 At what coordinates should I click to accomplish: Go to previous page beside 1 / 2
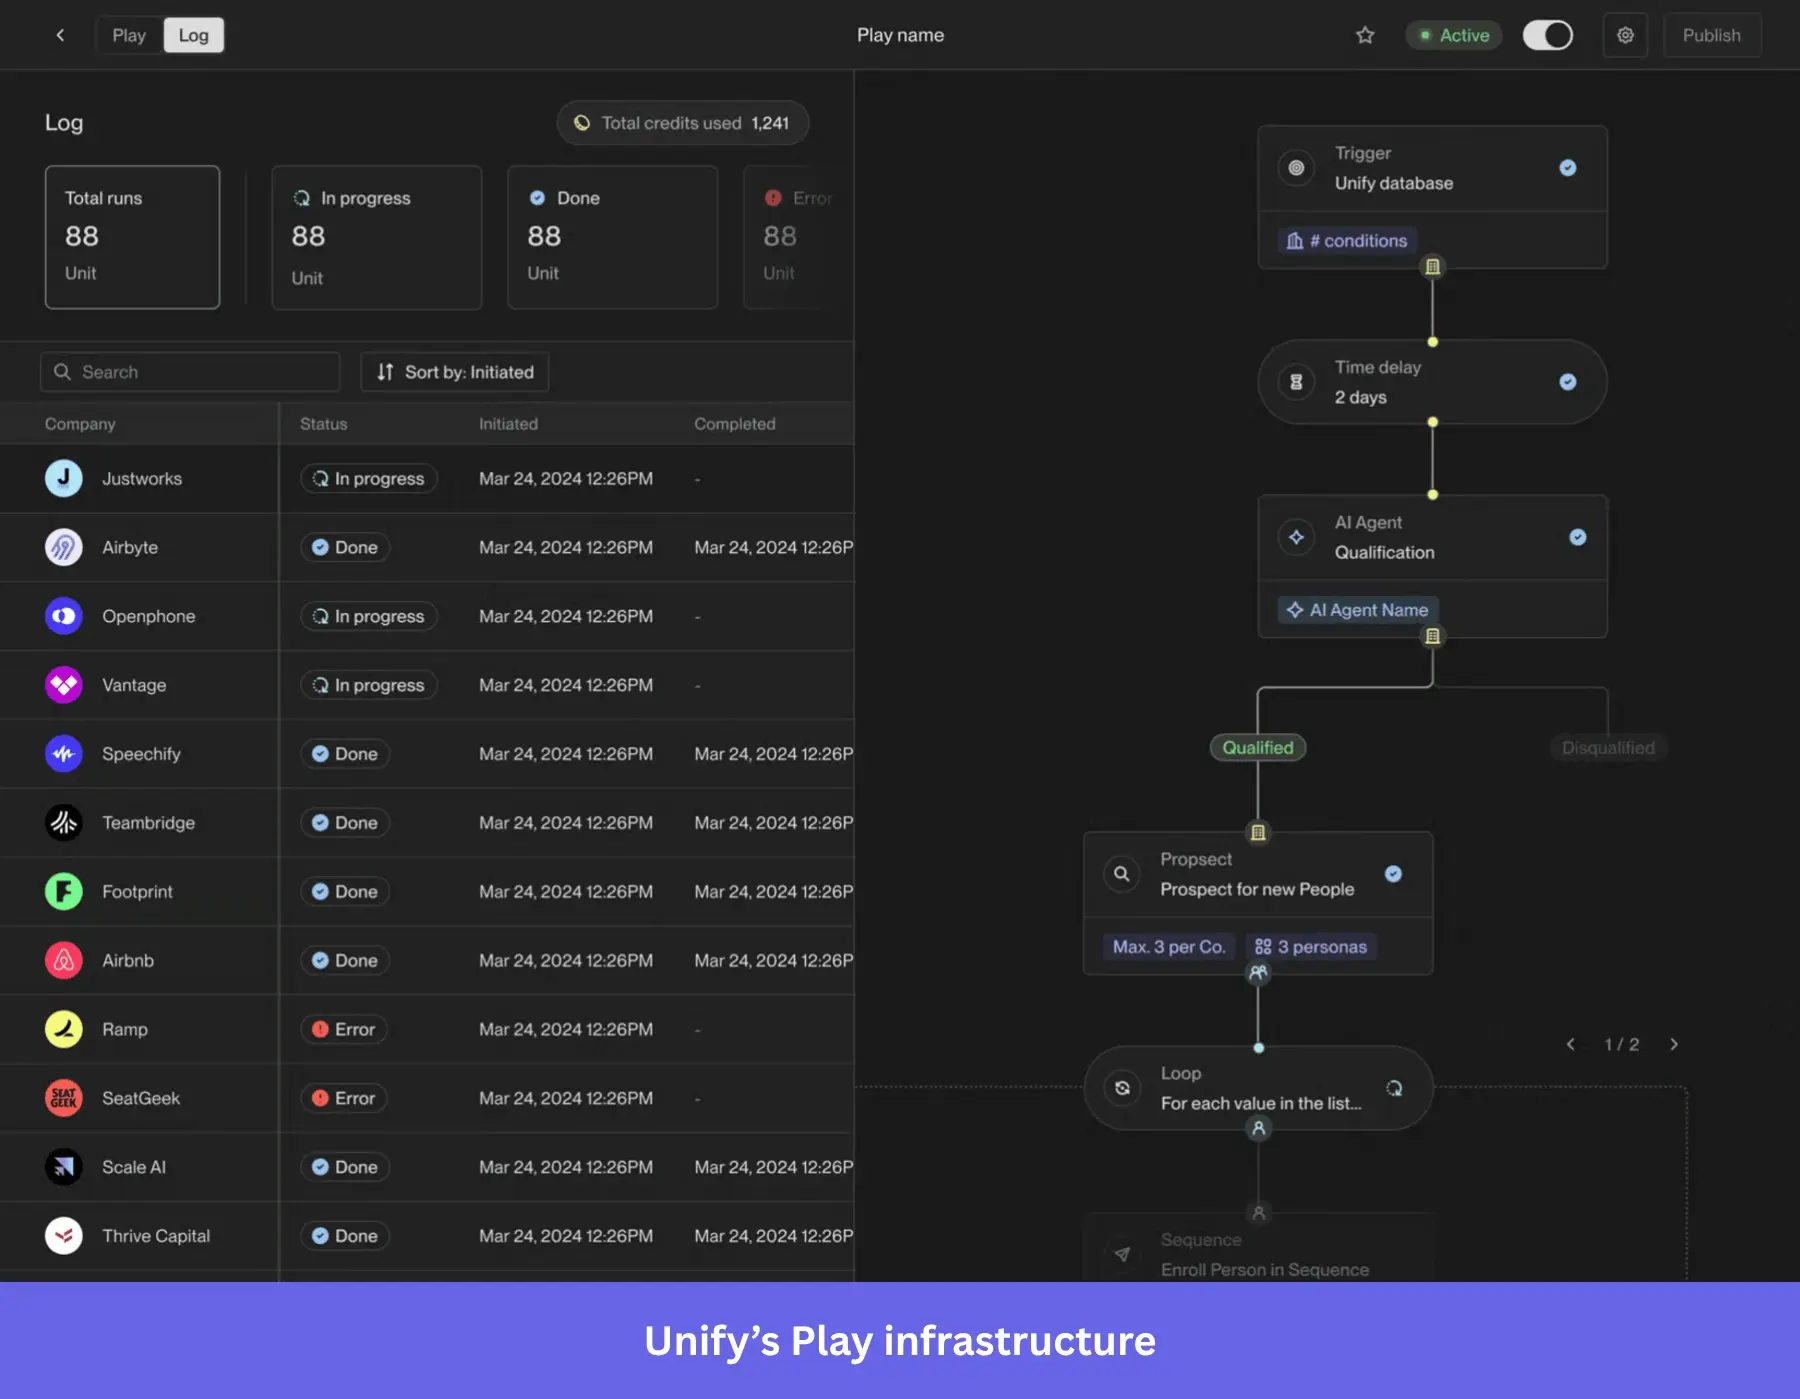(x=1571, y=1044)
